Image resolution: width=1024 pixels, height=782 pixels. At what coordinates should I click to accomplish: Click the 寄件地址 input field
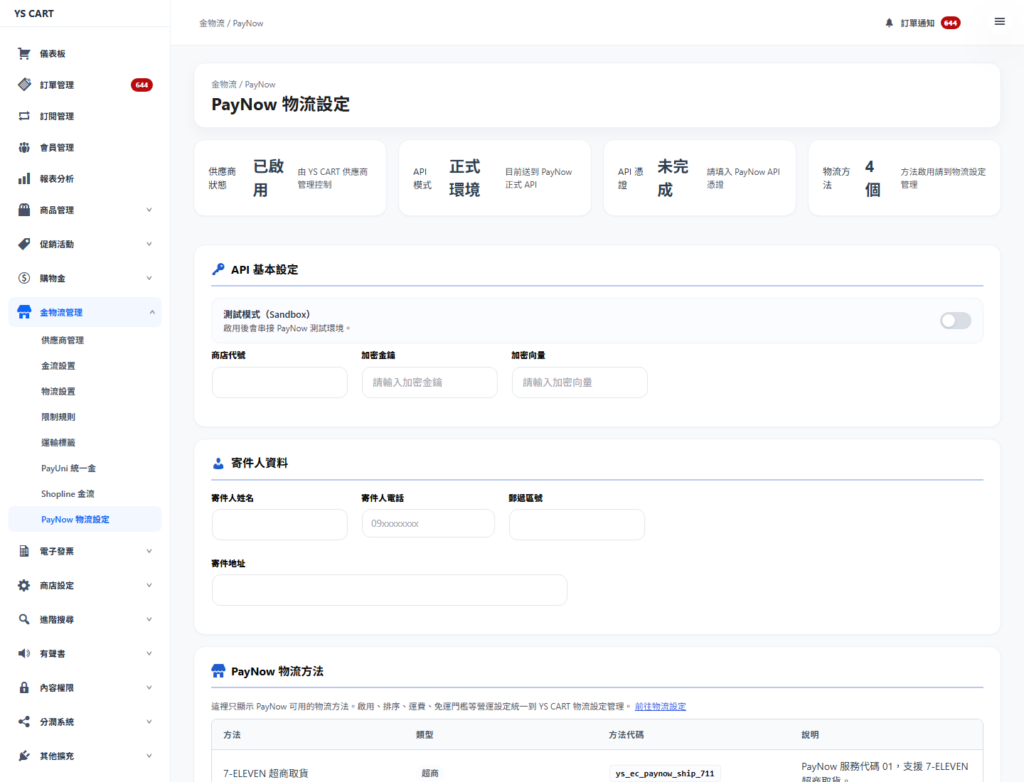pos(389,590)
